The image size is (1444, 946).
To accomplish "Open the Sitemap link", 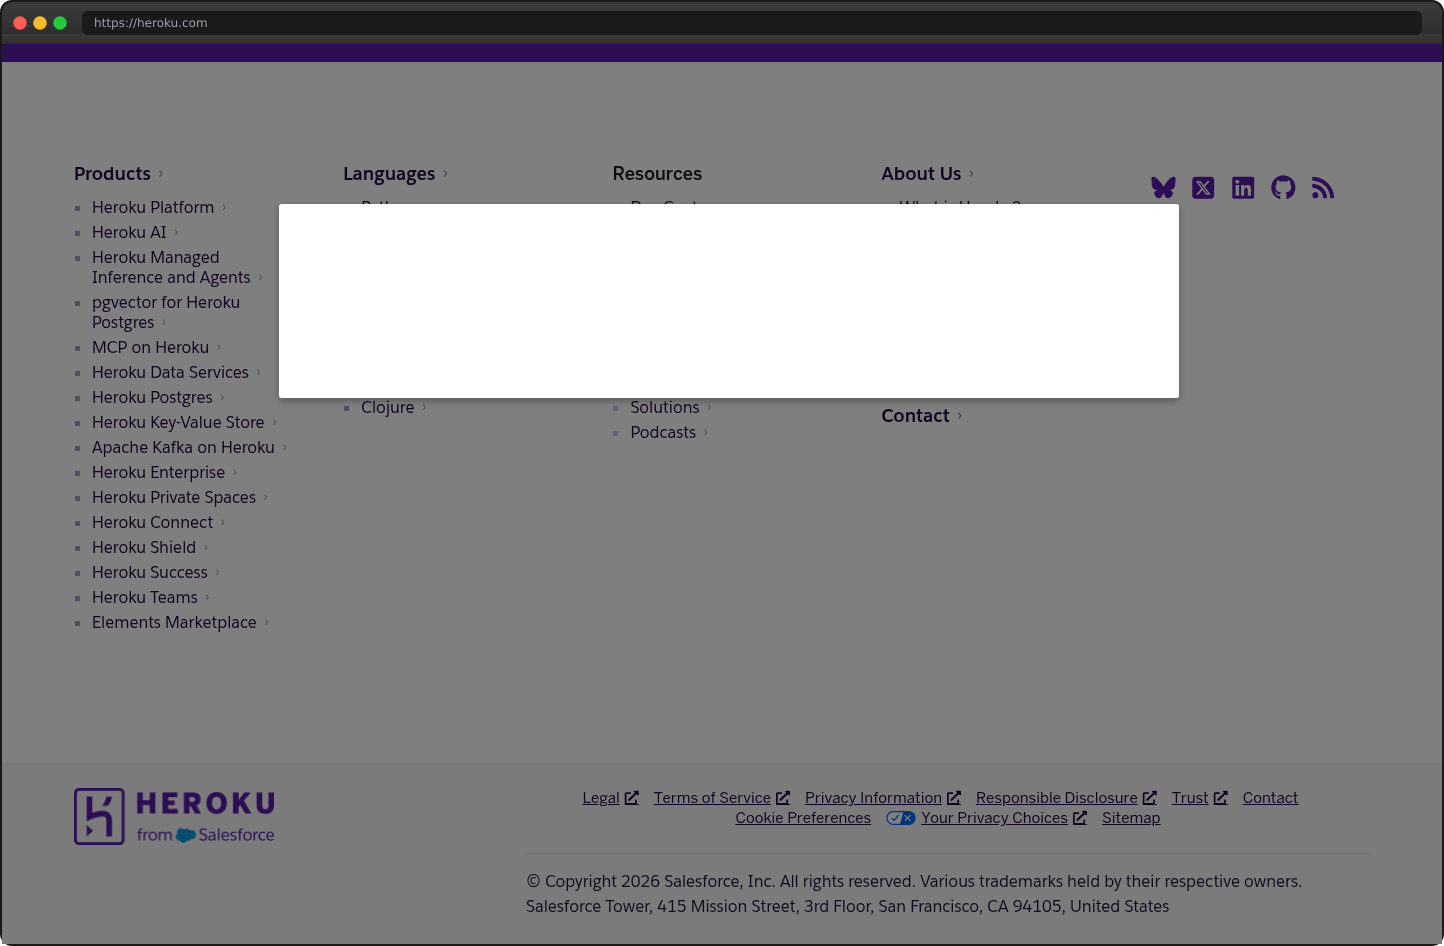I will coord(1131,818).
